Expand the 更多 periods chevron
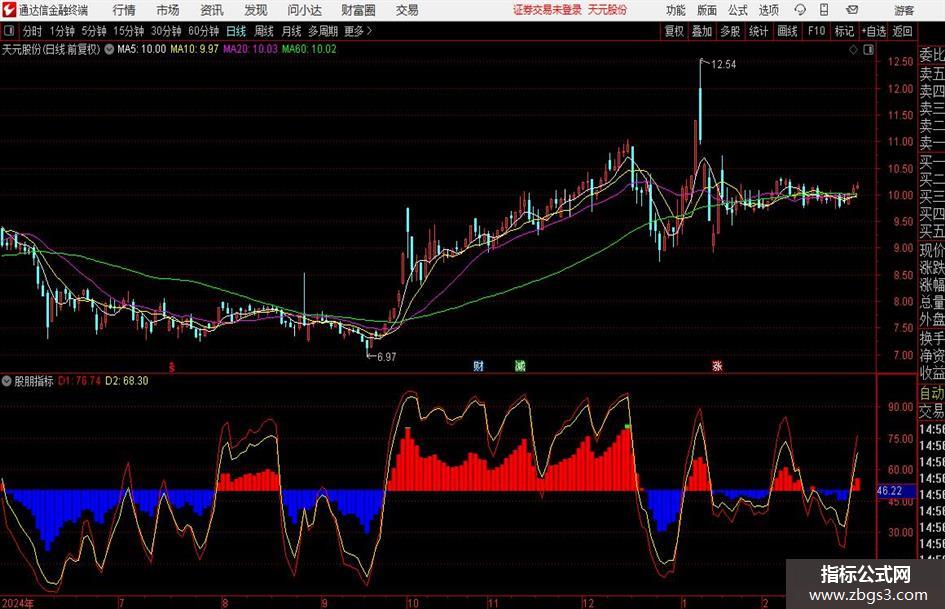The height and width of the screenshot is (609, 945). click(369, 31)
